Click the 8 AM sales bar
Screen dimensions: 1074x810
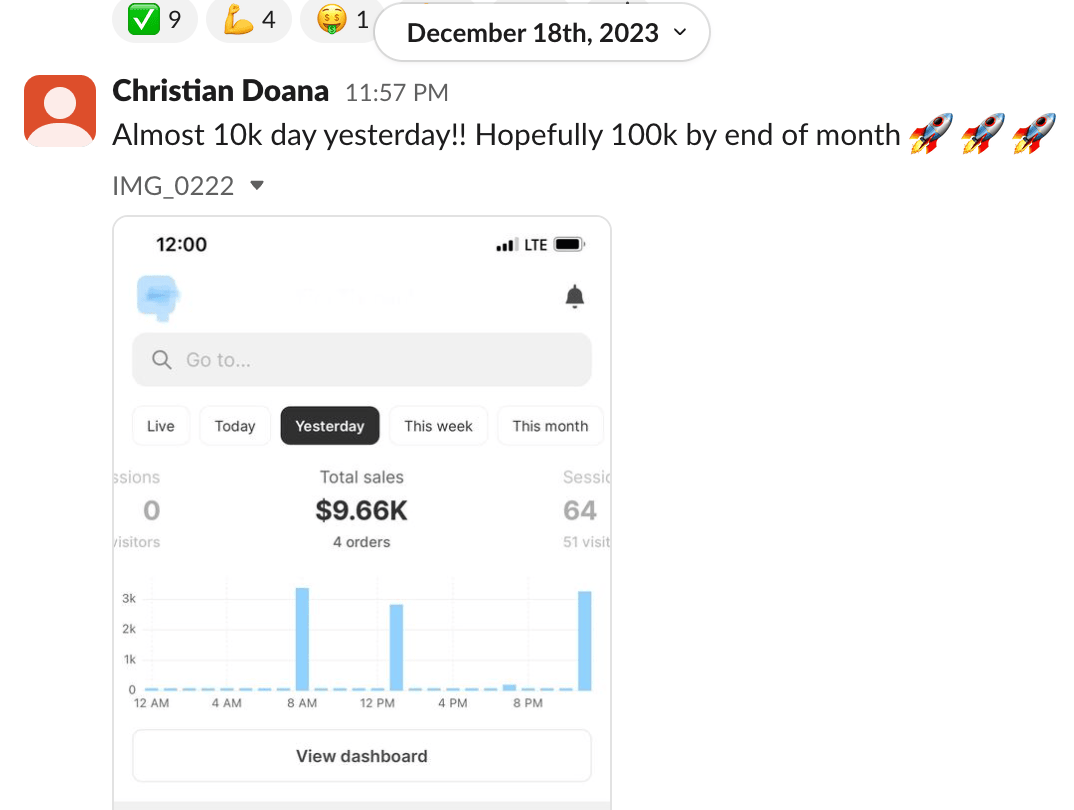[302, 638]
